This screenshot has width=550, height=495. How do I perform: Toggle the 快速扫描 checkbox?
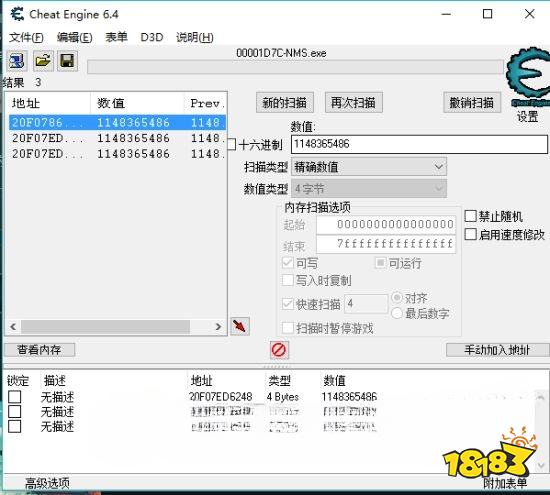pos(288,304)
